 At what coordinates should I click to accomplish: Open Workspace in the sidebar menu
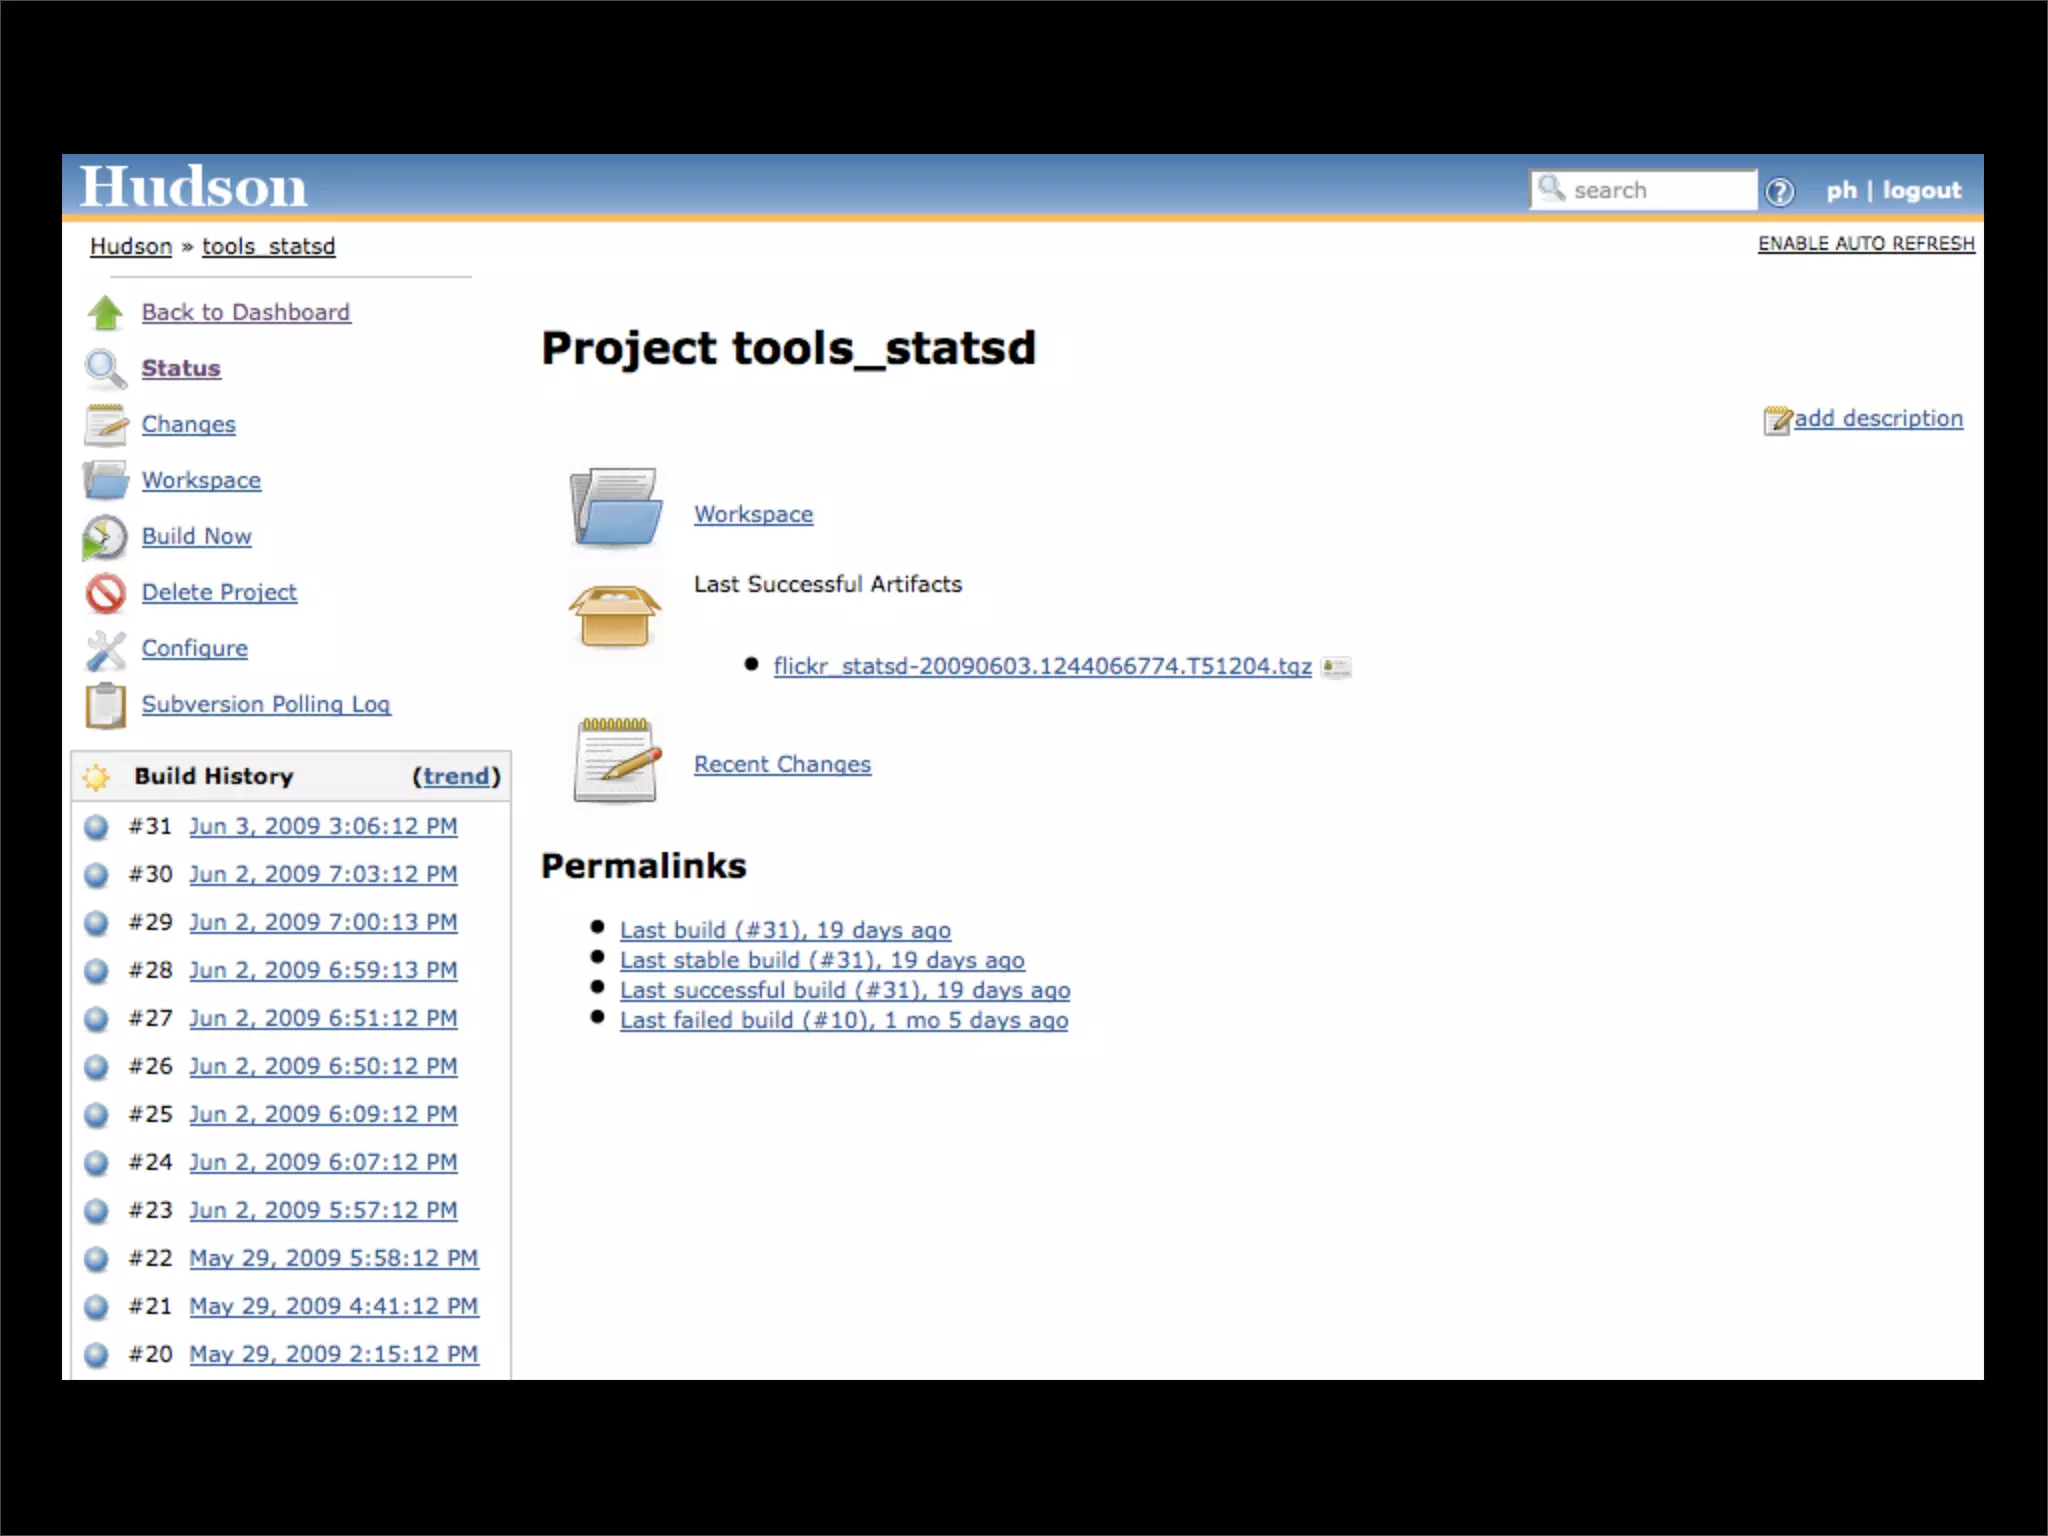pyautogui.click(x=201, y=480)
